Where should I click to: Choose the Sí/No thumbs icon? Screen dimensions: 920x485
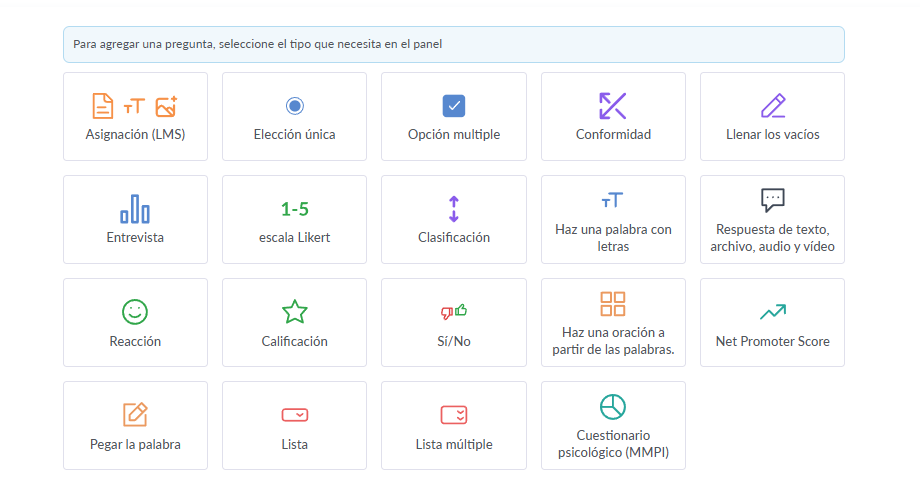coord(454,312)
